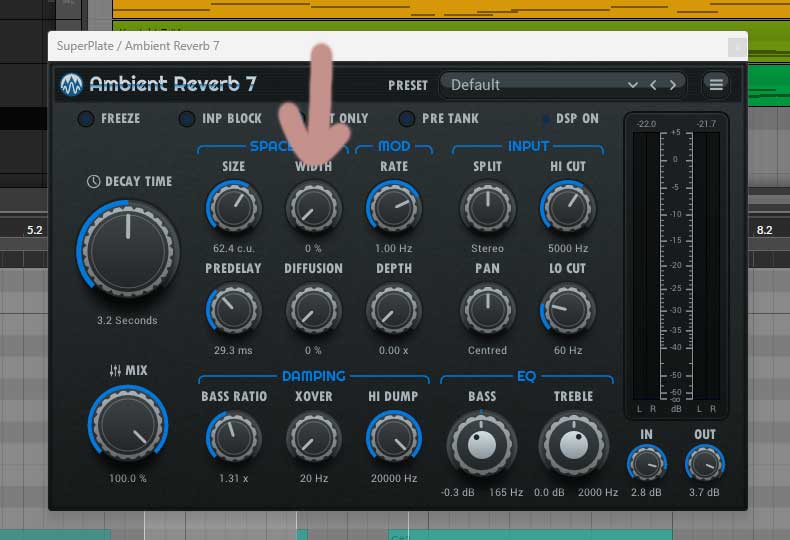This screenshot has height=540, width=790.
Task: Click the Size knob in Space section
Action: coord(233,208)
